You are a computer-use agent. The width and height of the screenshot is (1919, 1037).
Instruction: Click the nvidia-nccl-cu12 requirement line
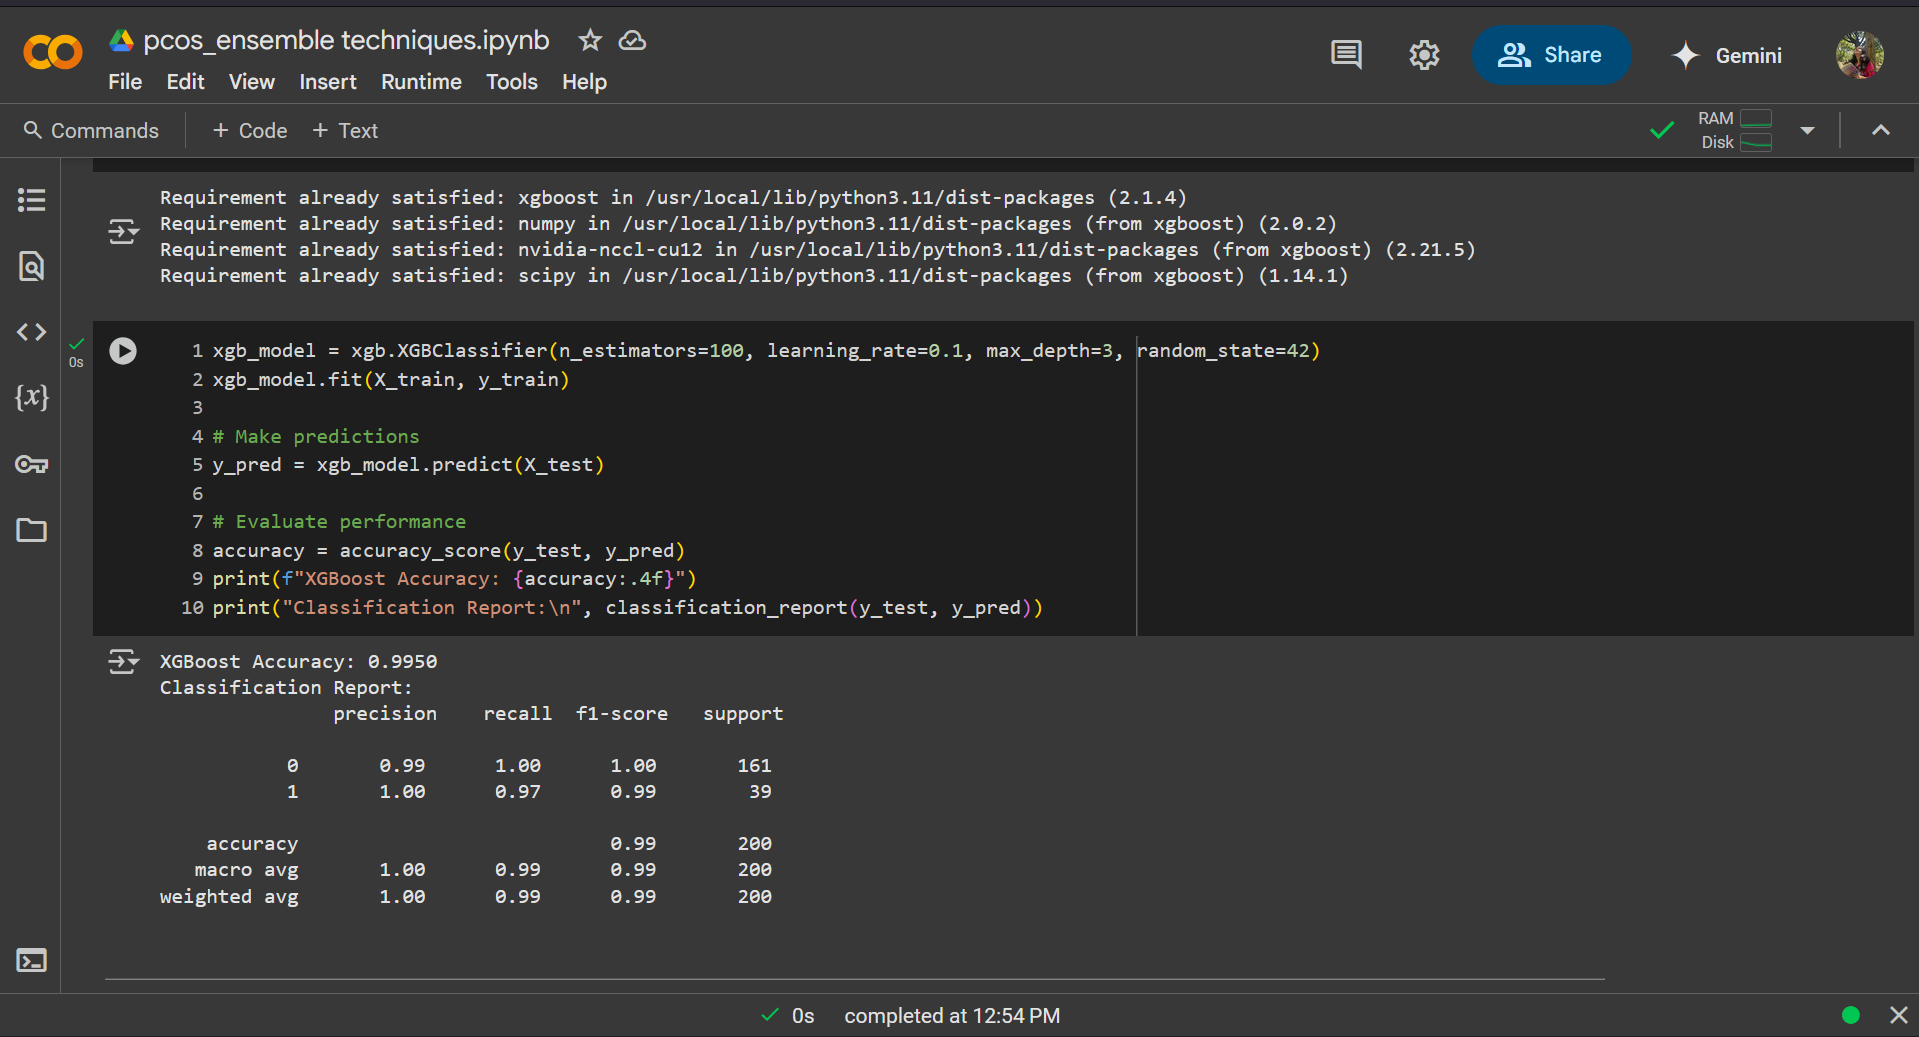click(818, 250)
